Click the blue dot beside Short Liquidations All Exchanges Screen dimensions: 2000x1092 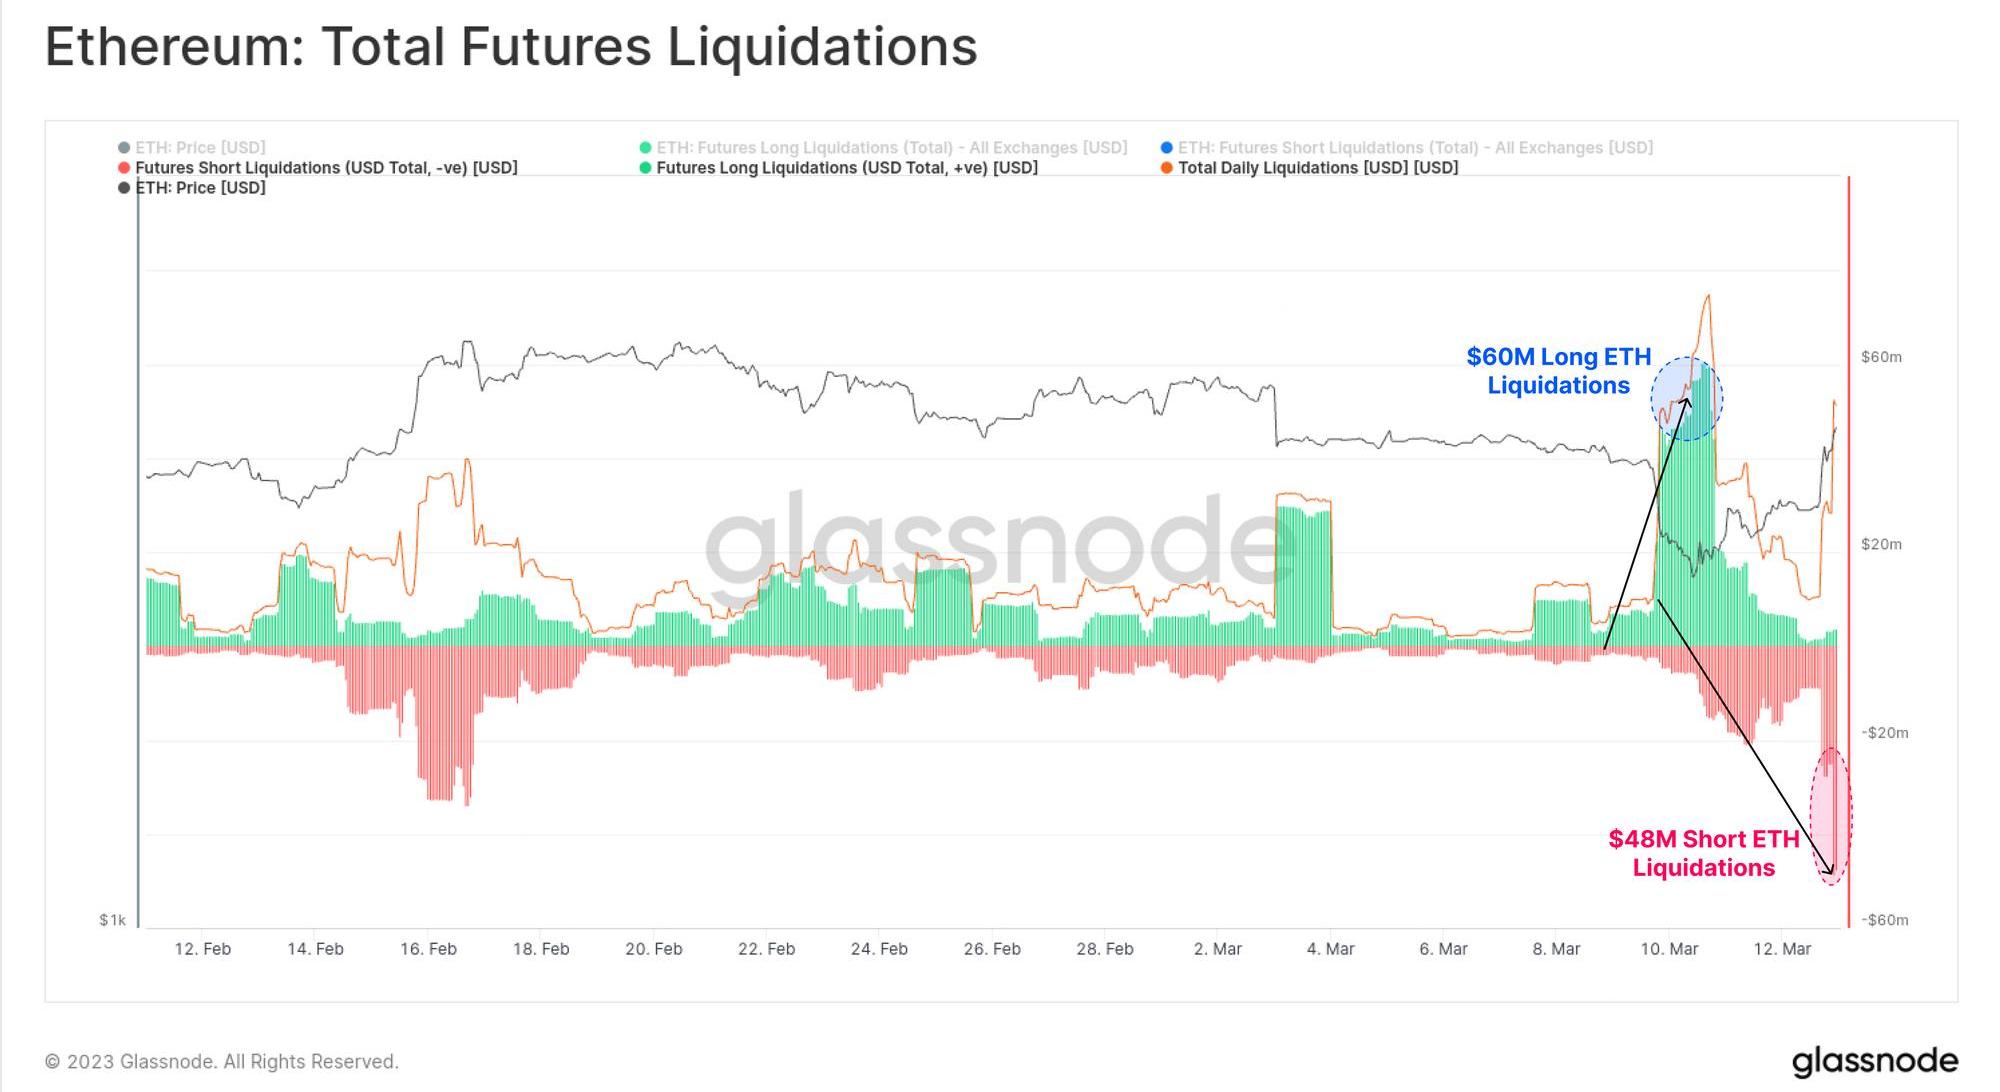point(1166,148)
